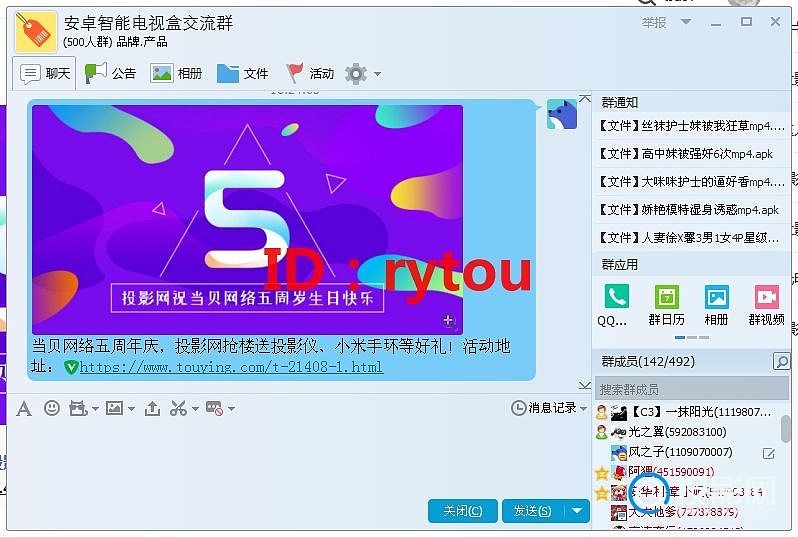Image resolution: width=798 pixels, height=537 pixels.
Task: Click the group avatar tag icon
Action: (x=35, y=33)
